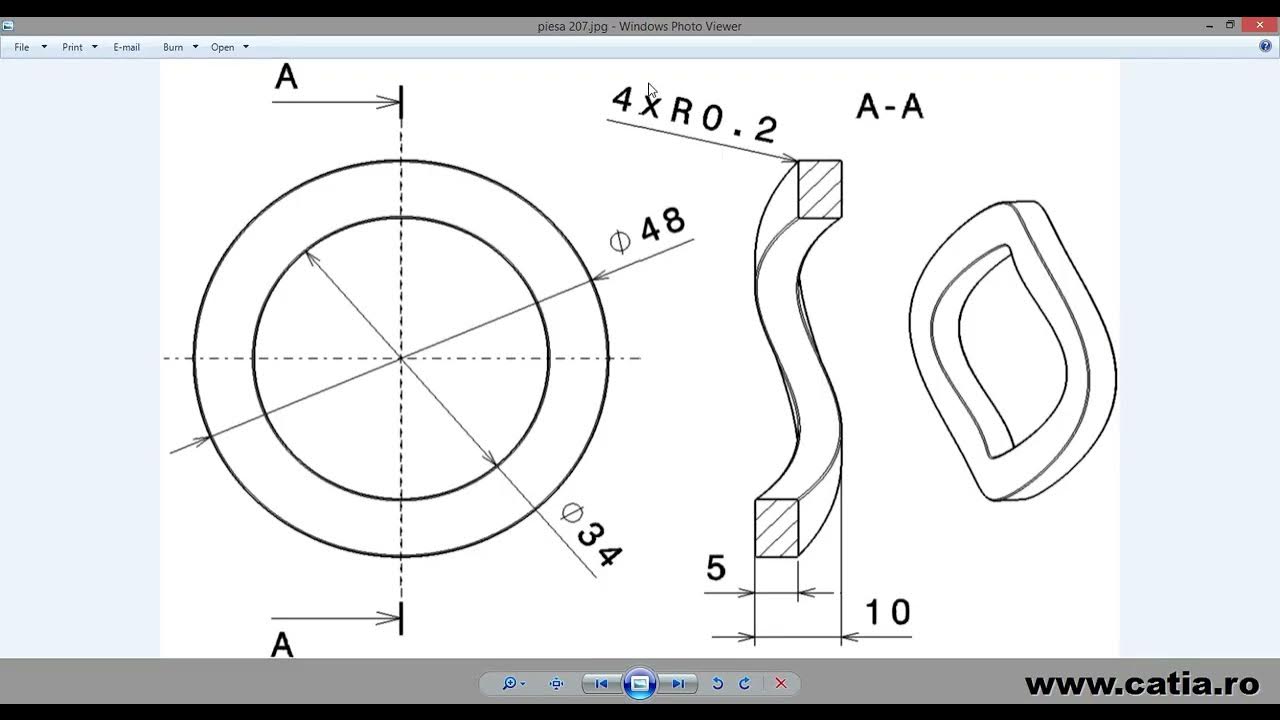Click the Help question mark icon
Image resolution: width=1280 pixels, height=720 pixels.
[1266, 46]
